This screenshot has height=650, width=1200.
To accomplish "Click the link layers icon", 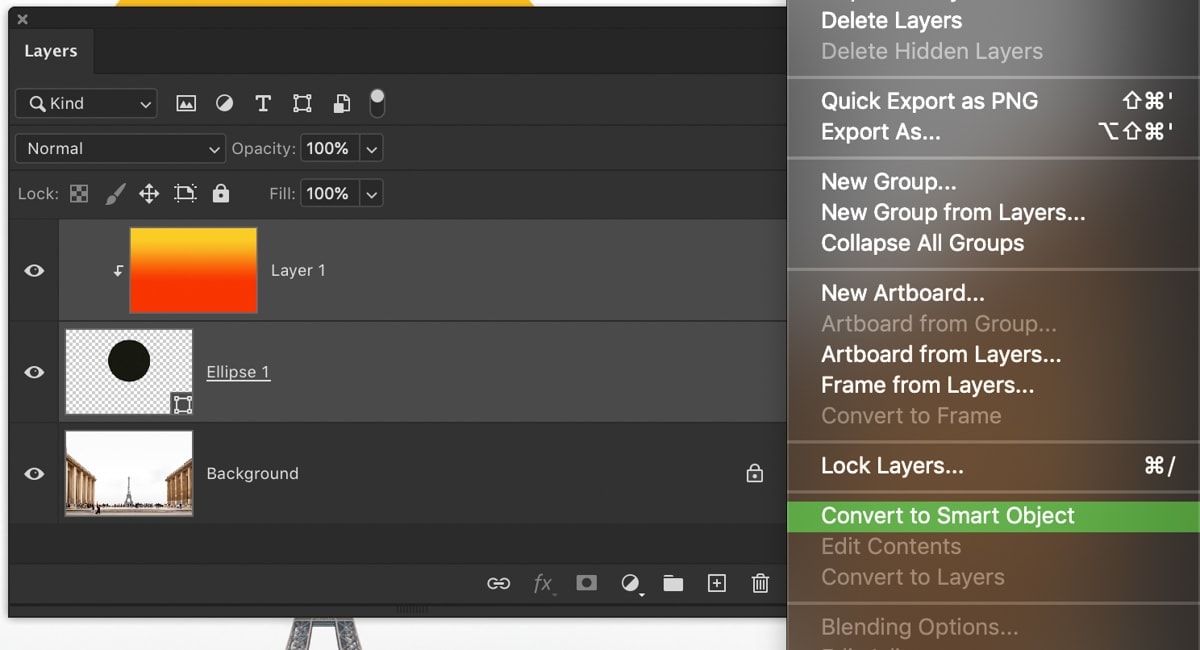I will tap(498, 583).
